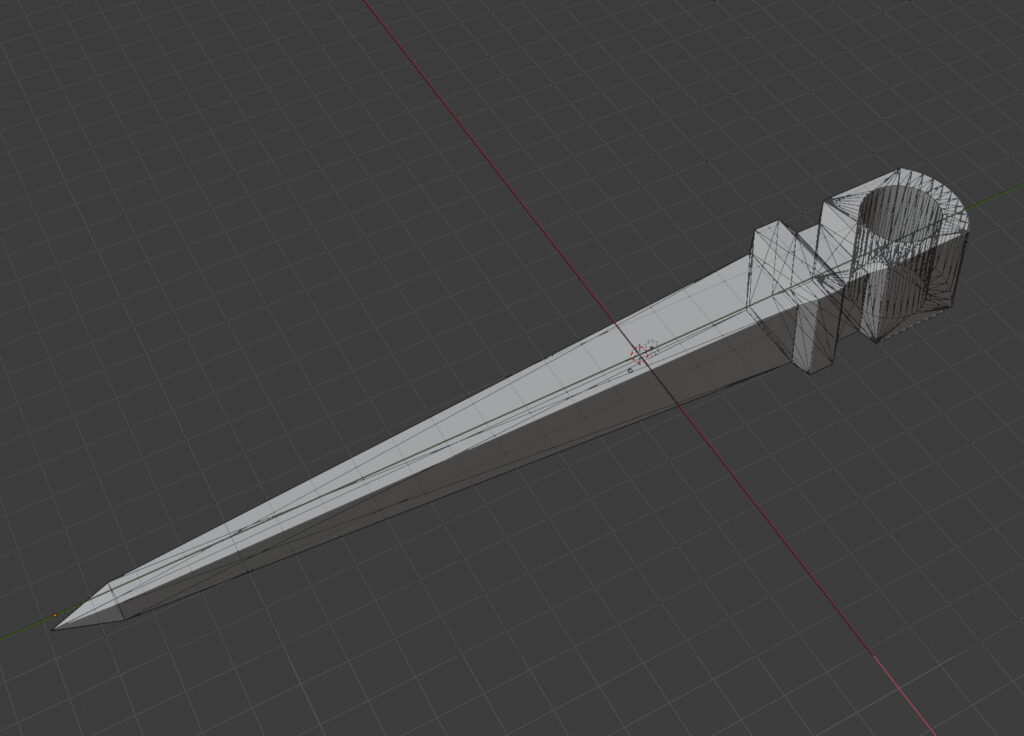
Task: Click the orange origin dot near the spike tip
Action: point(54,614)
